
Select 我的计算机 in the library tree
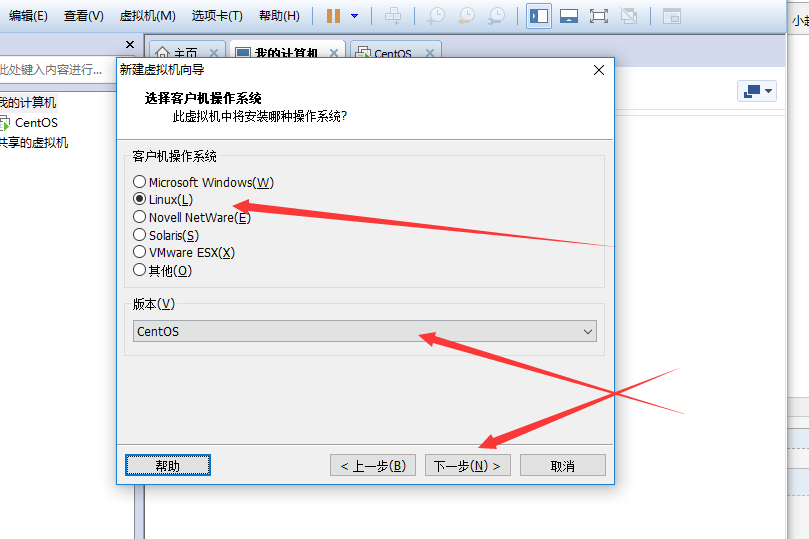click(28, 102)
